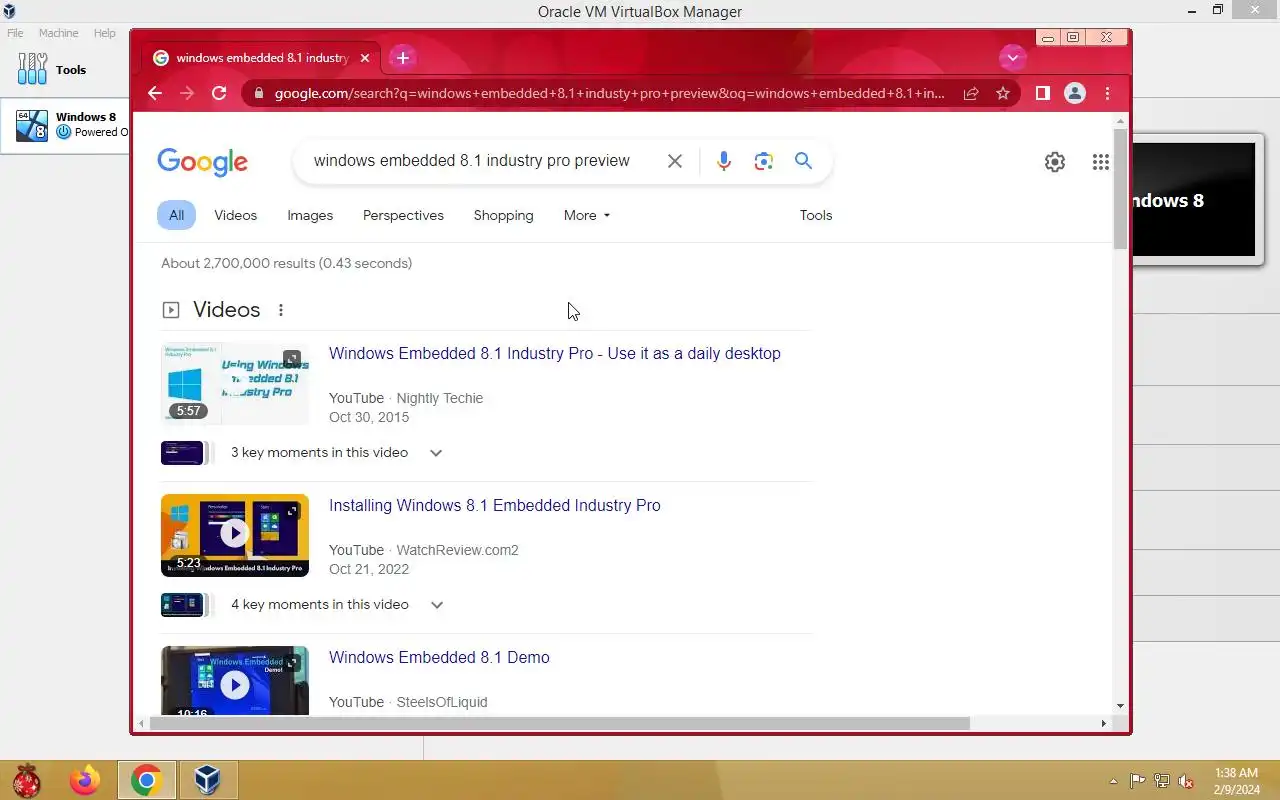Select the All results tab
This screenshot has width=1280, height=800.
pos(176,215)
